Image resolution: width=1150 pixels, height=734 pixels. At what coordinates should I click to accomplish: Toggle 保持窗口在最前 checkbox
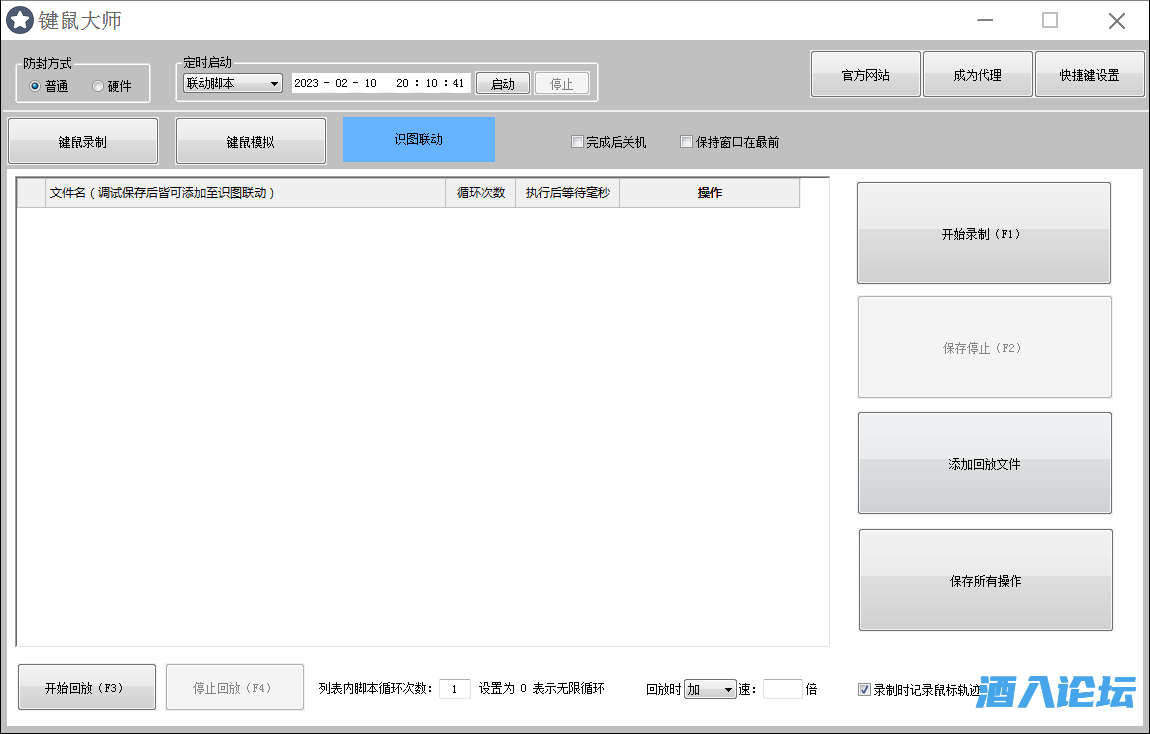tap(686, 142)
